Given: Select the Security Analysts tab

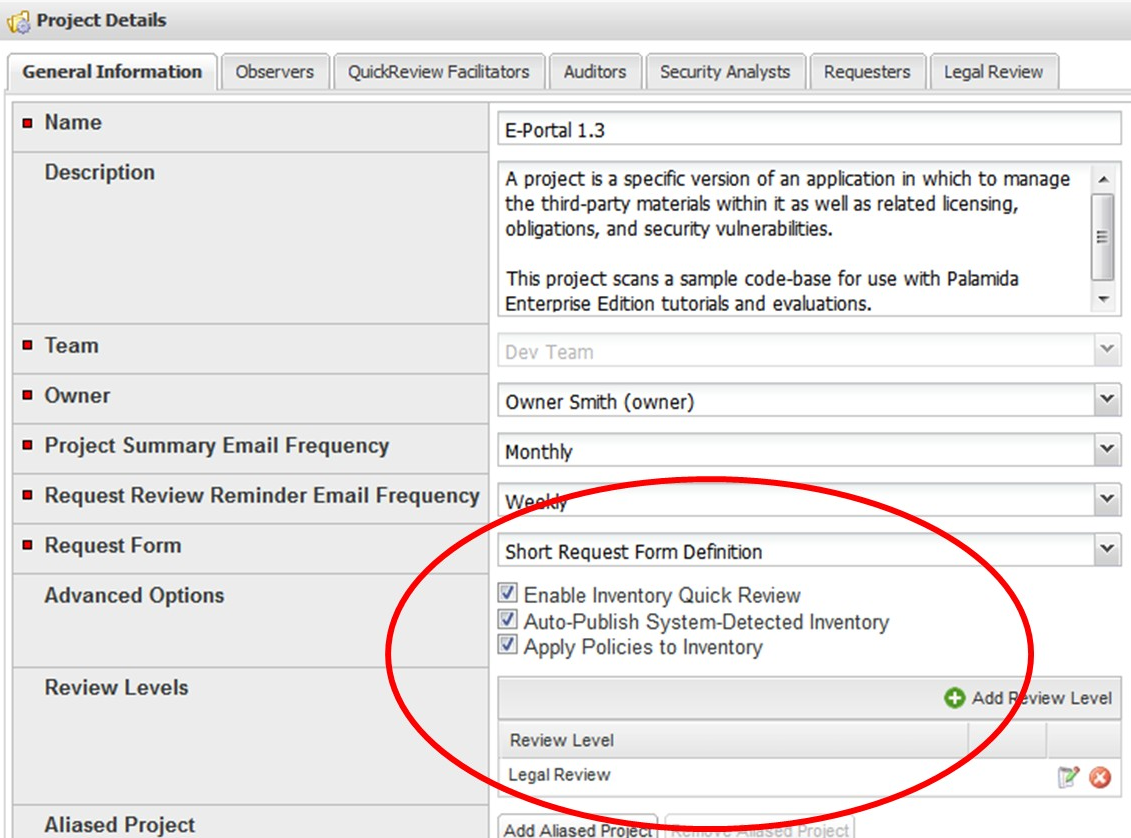Looking at the screenshot, I should click(725, 72).
